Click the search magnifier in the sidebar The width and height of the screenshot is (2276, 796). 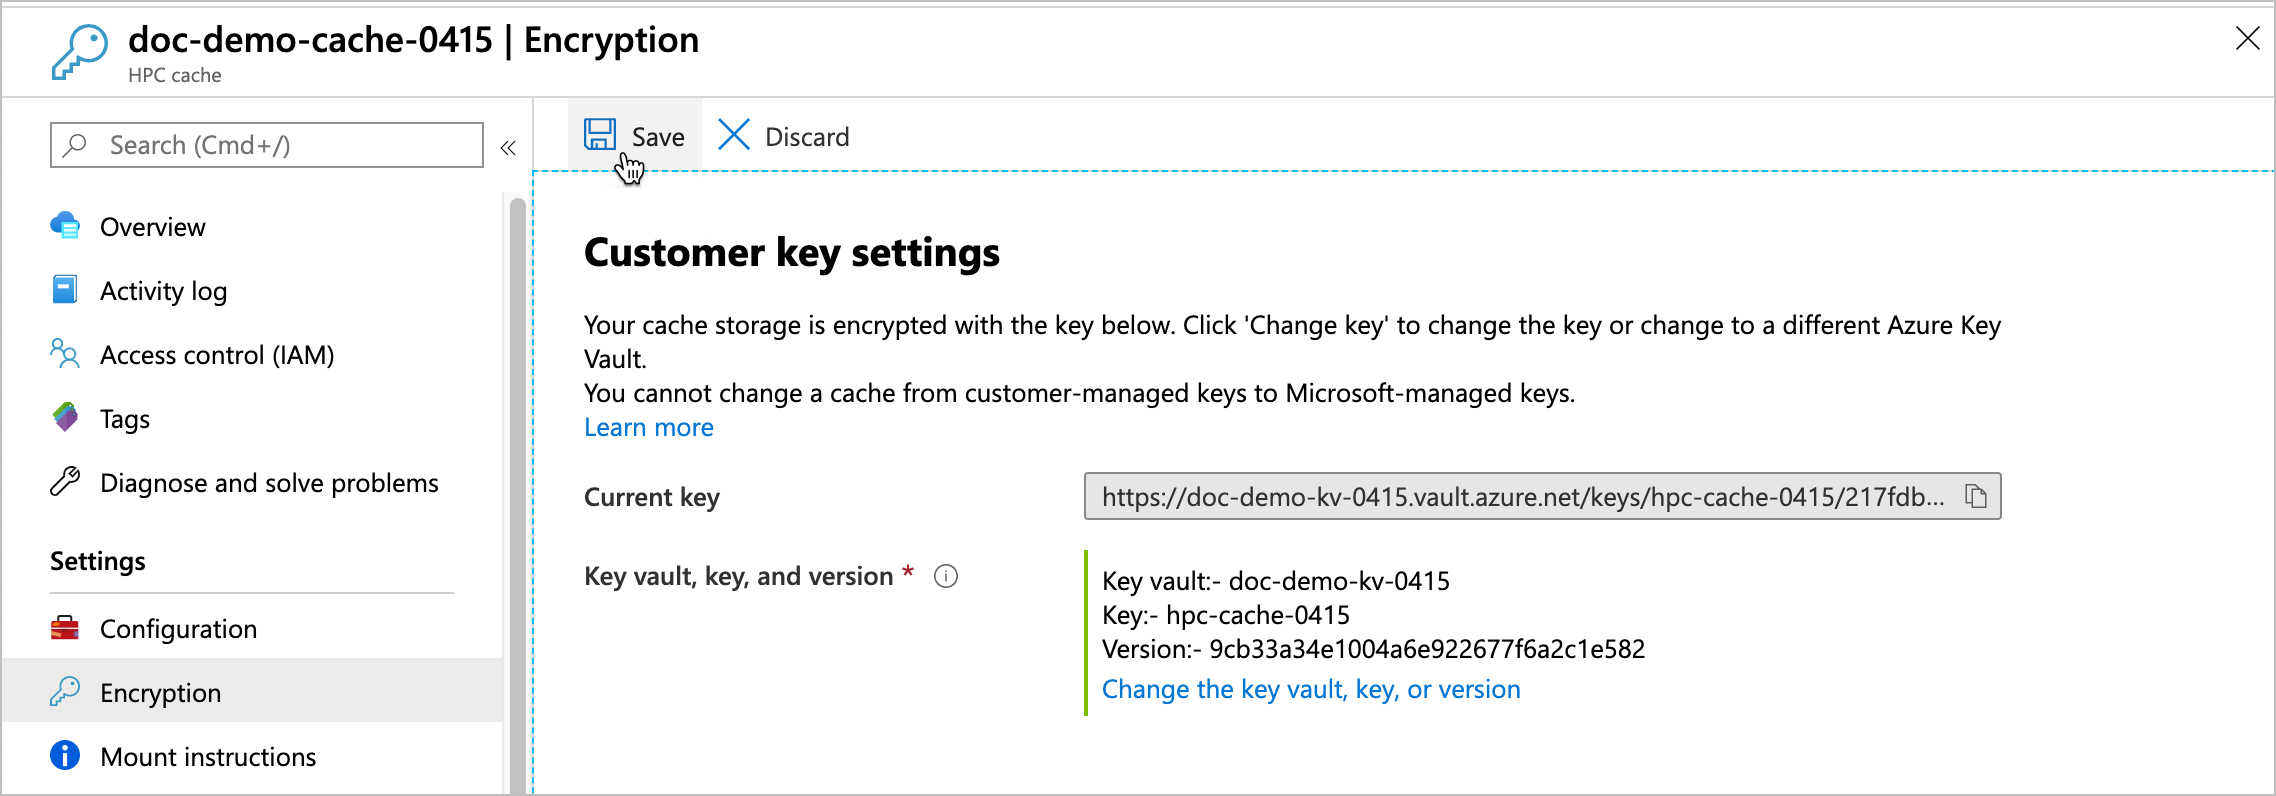[73, 144]
